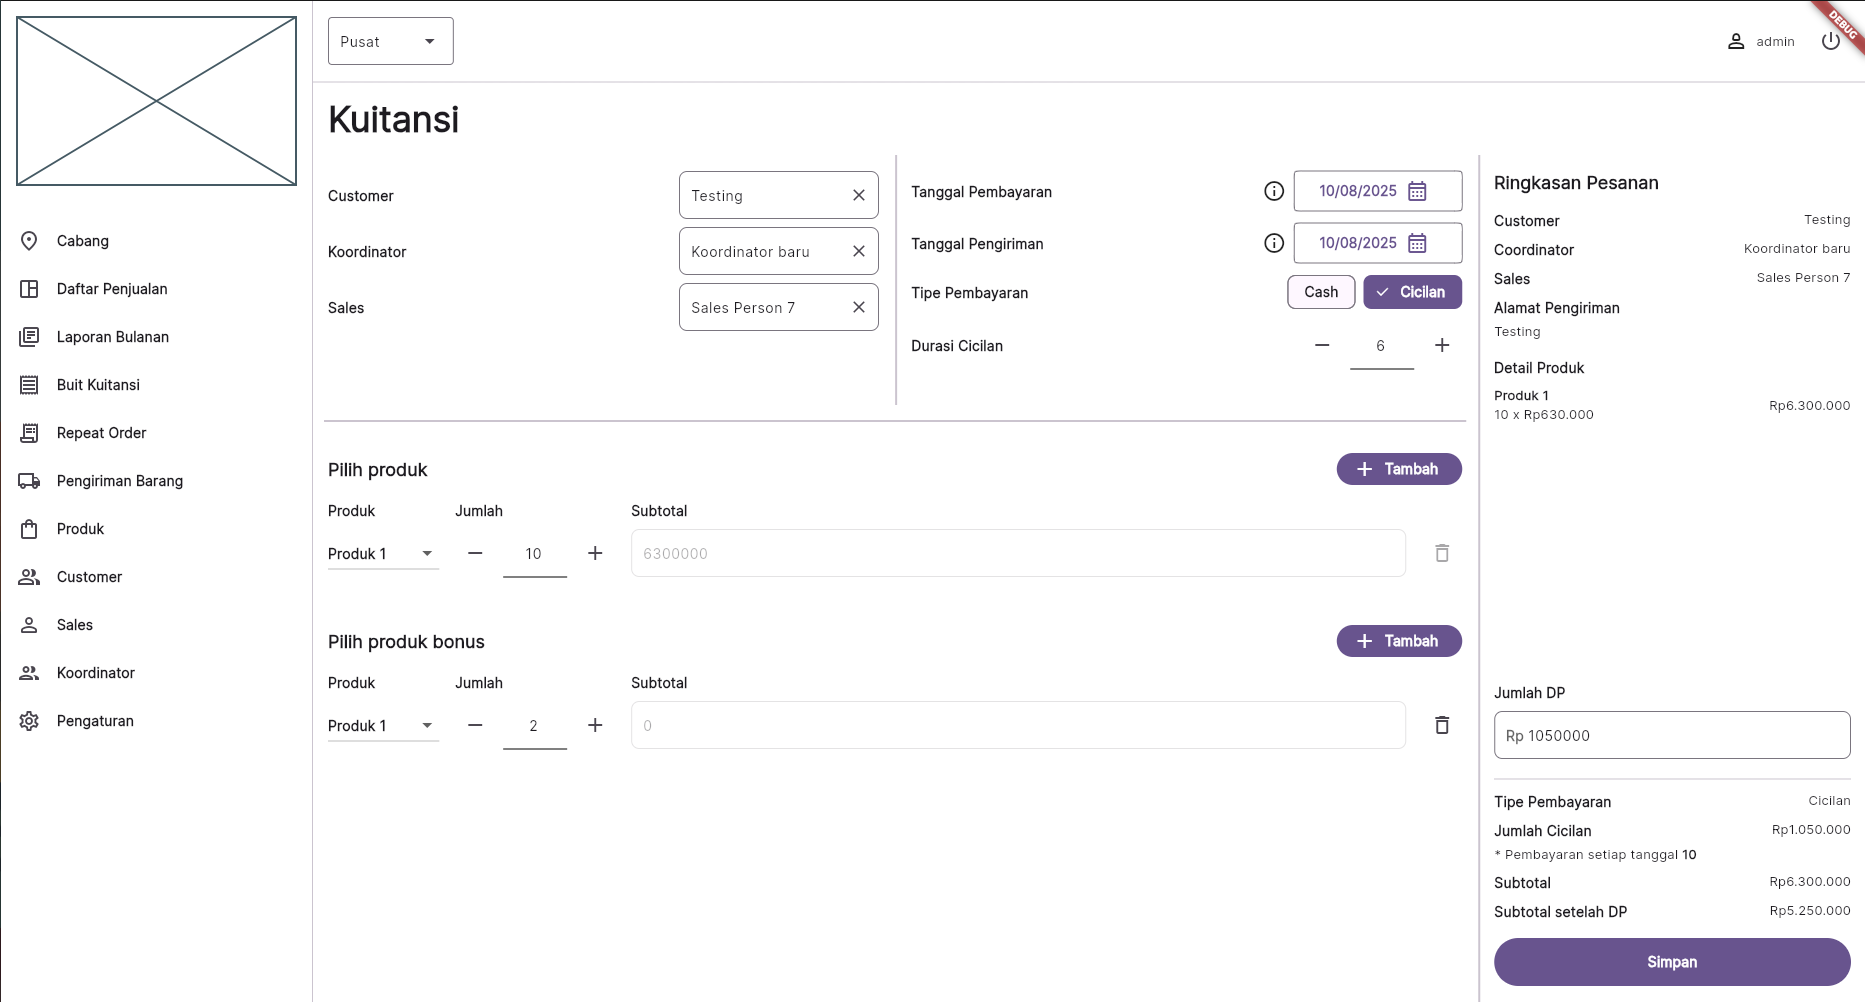The width and height of the screenshot is (1865, 1002).
Task: Open the Pusat branch dropdown
Action: coord(390,40)
